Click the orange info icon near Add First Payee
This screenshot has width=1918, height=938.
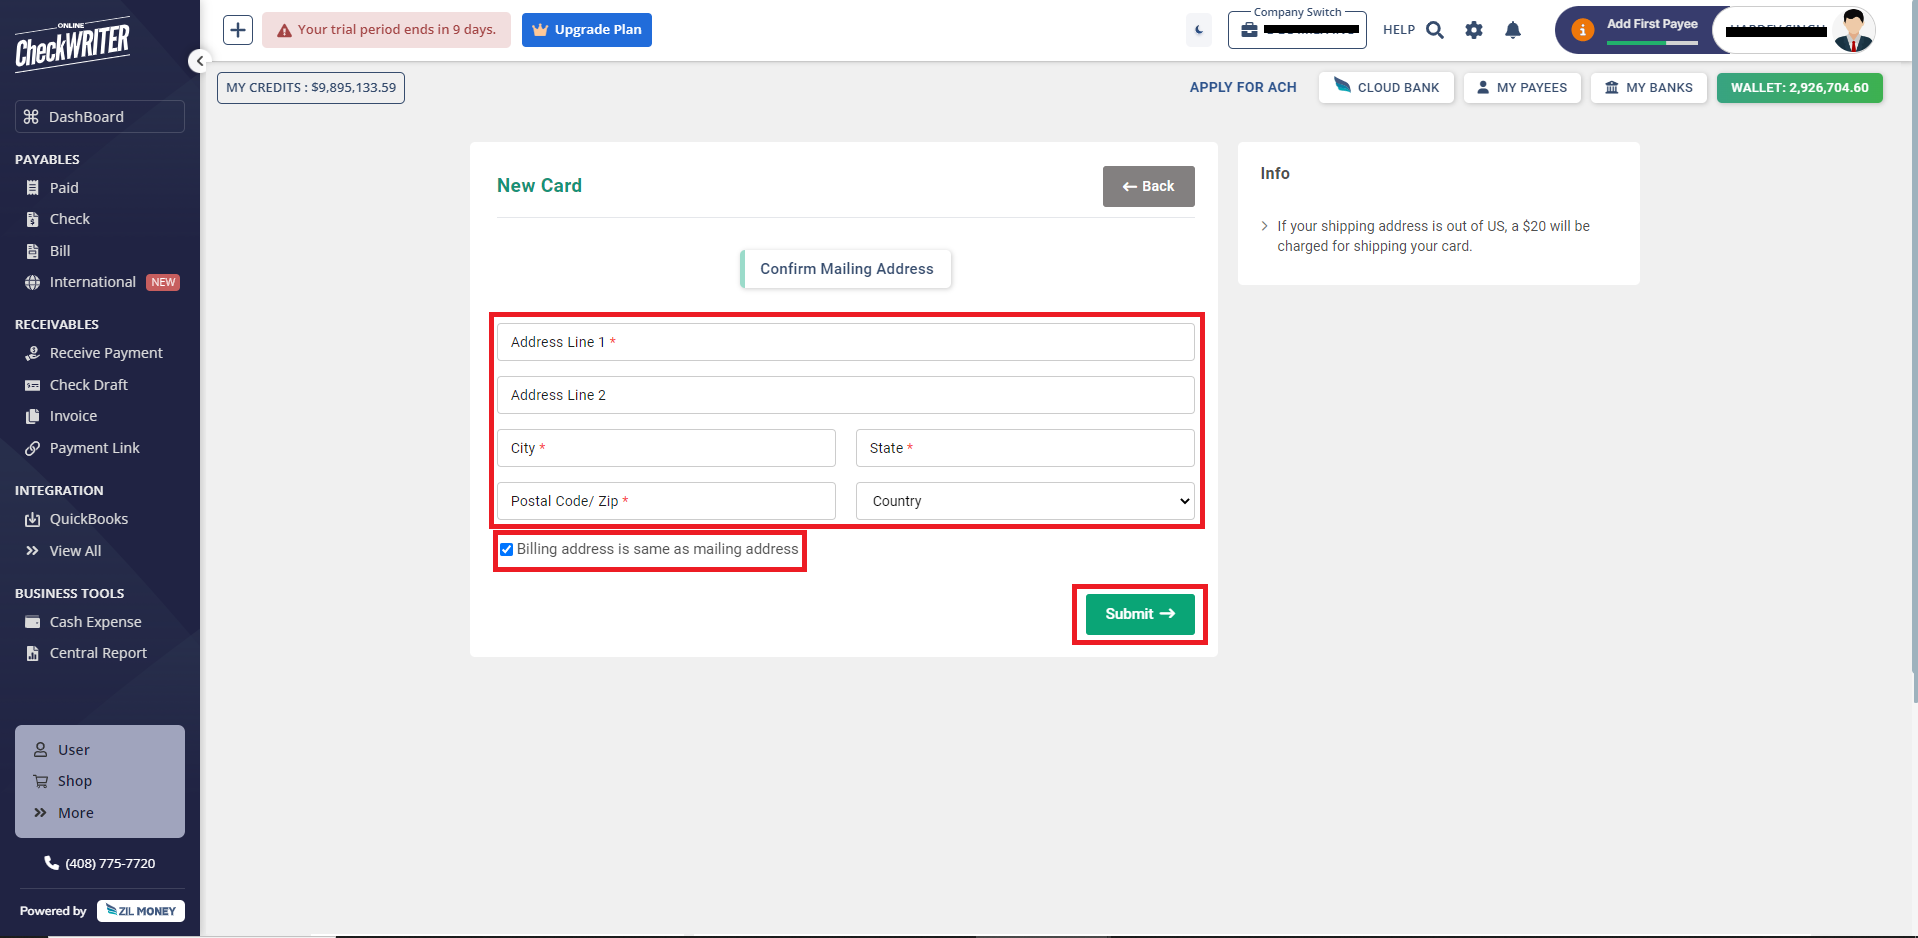(1582, 30)
